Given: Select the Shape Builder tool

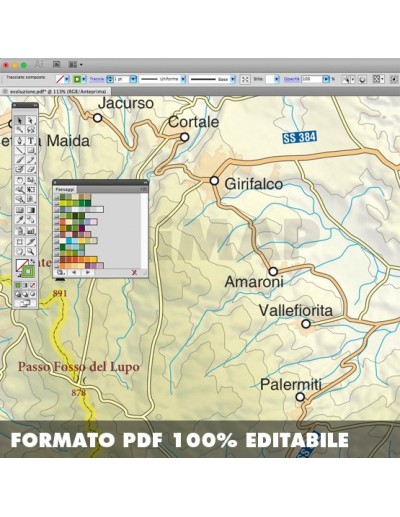Looking at the screenshot, I should pos(20,199).
